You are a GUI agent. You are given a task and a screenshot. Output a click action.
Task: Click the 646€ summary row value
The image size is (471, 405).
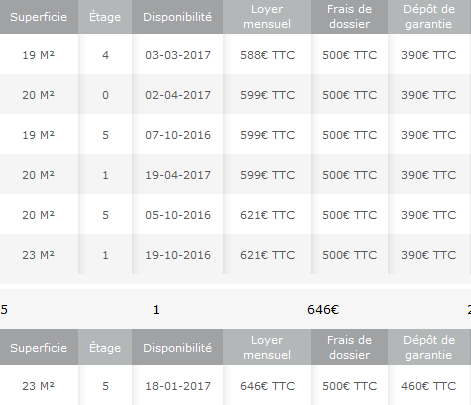pos(323,310)
